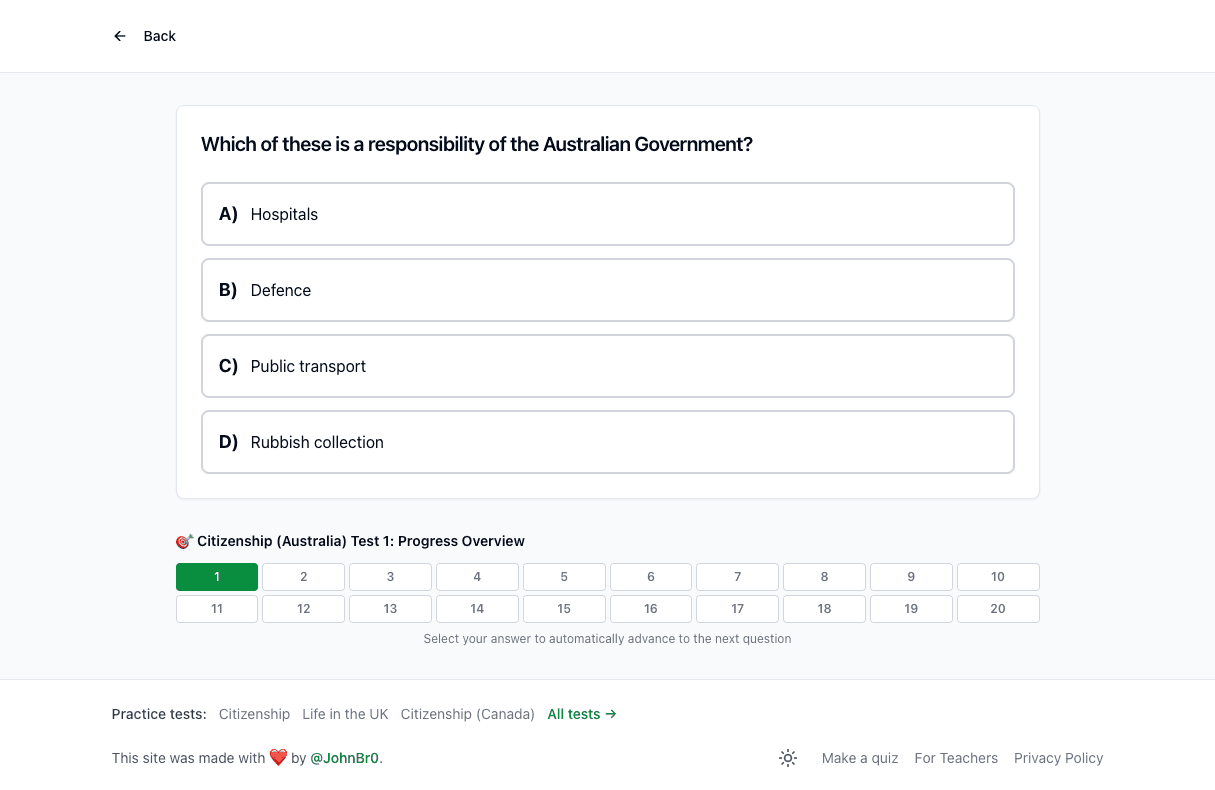The width and height of the screenshot is (1215, 790).
Task: Click the Back label text
Action: (x=160, y=36)
